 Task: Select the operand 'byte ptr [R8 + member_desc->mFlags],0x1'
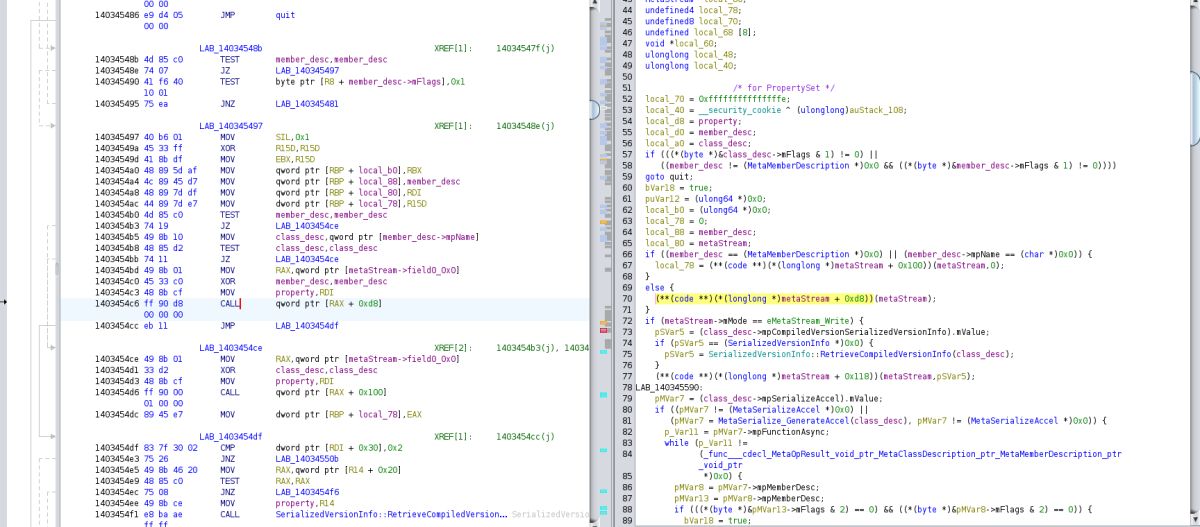pyautogui.click(x=370, y=81)
